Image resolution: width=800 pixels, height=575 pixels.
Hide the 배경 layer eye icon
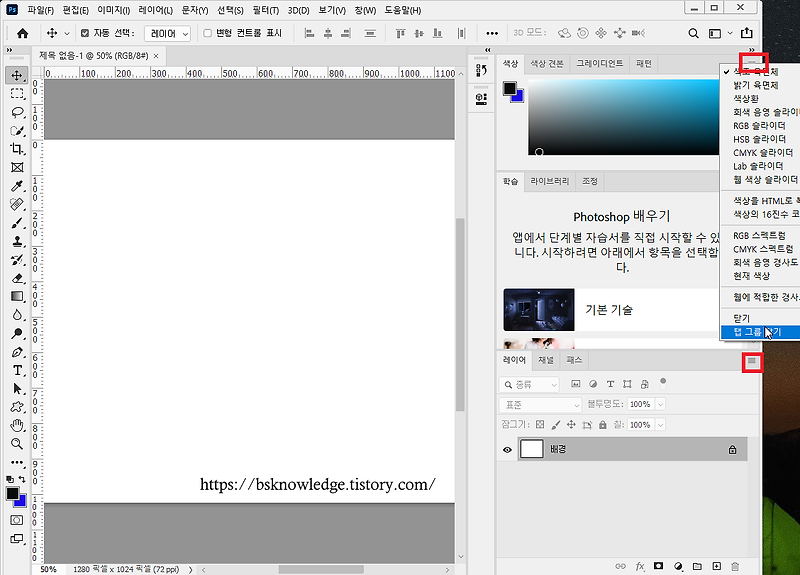[x=507, y=449]
